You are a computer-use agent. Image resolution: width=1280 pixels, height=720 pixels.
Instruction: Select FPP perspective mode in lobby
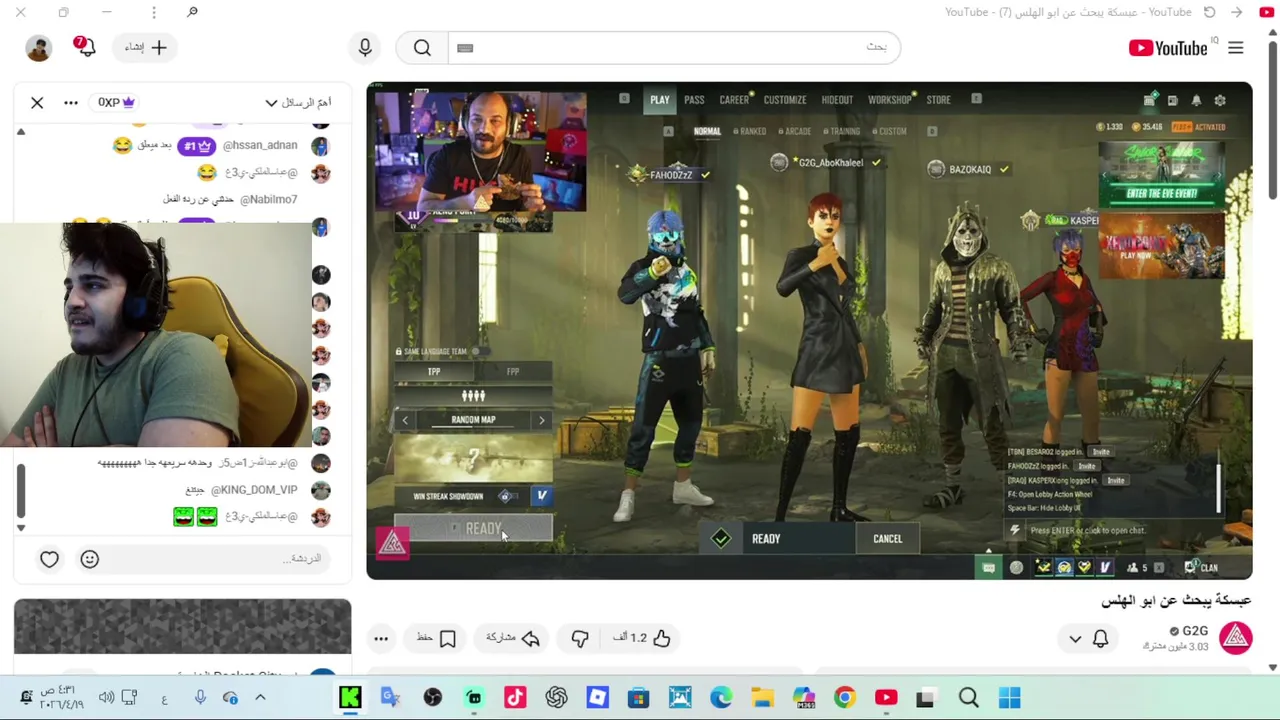tap(512, 372)
